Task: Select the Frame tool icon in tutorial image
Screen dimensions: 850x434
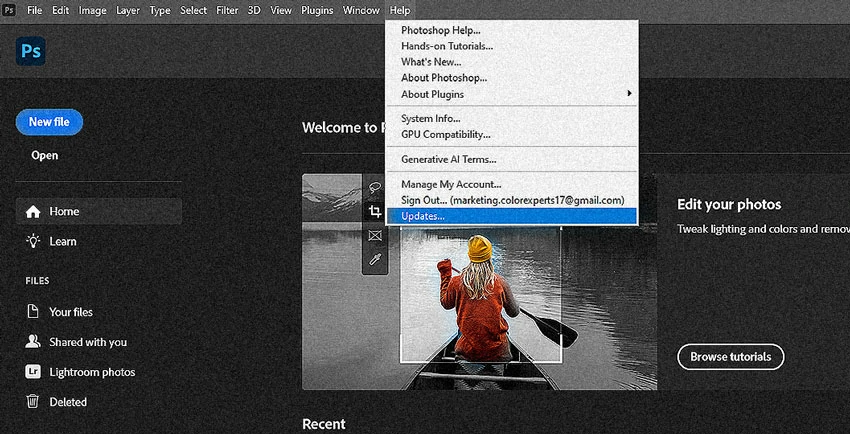Action: coord(375,236)
